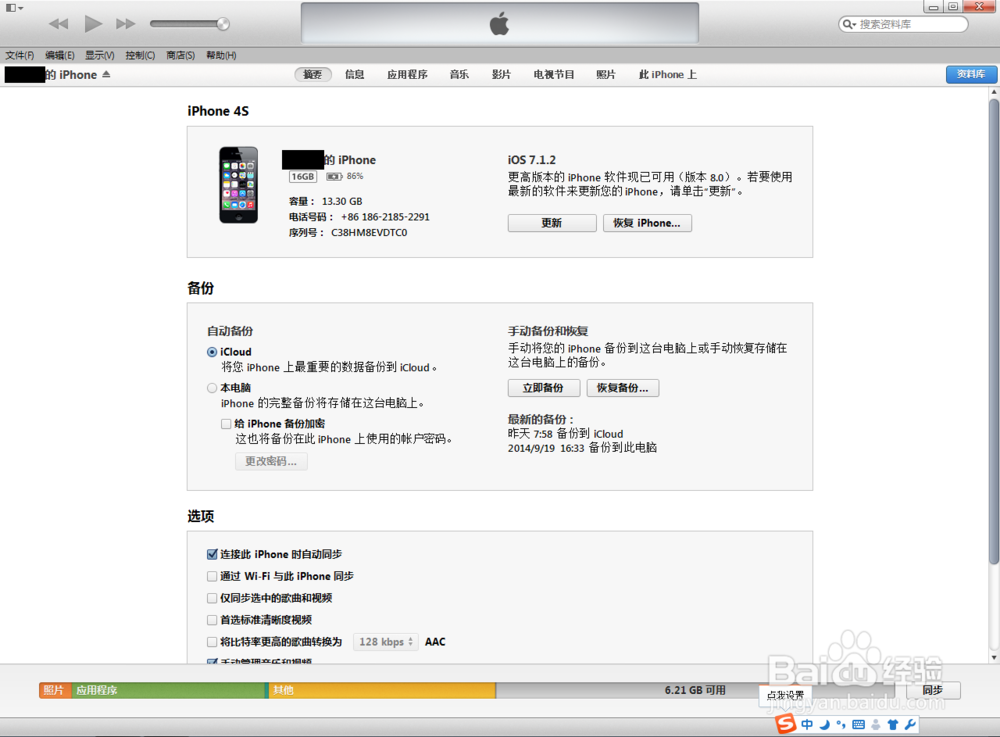Viewport: 1000px width, 737px height.
Task: Switch to the 信息 tab
Action: pos(355,75)
